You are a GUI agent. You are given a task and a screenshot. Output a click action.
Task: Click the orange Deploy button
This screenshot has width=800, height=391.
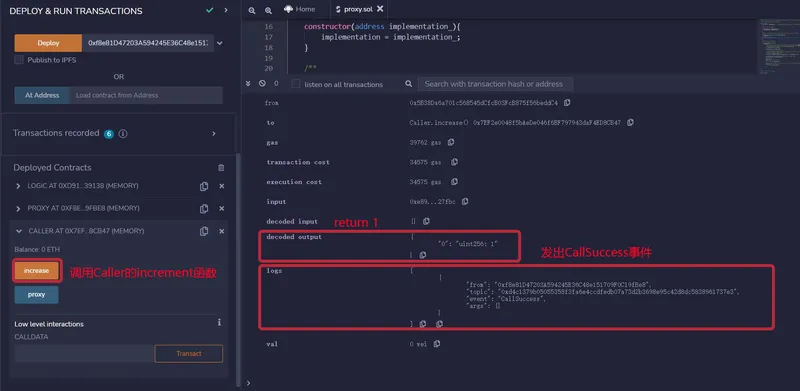(48, 43)
